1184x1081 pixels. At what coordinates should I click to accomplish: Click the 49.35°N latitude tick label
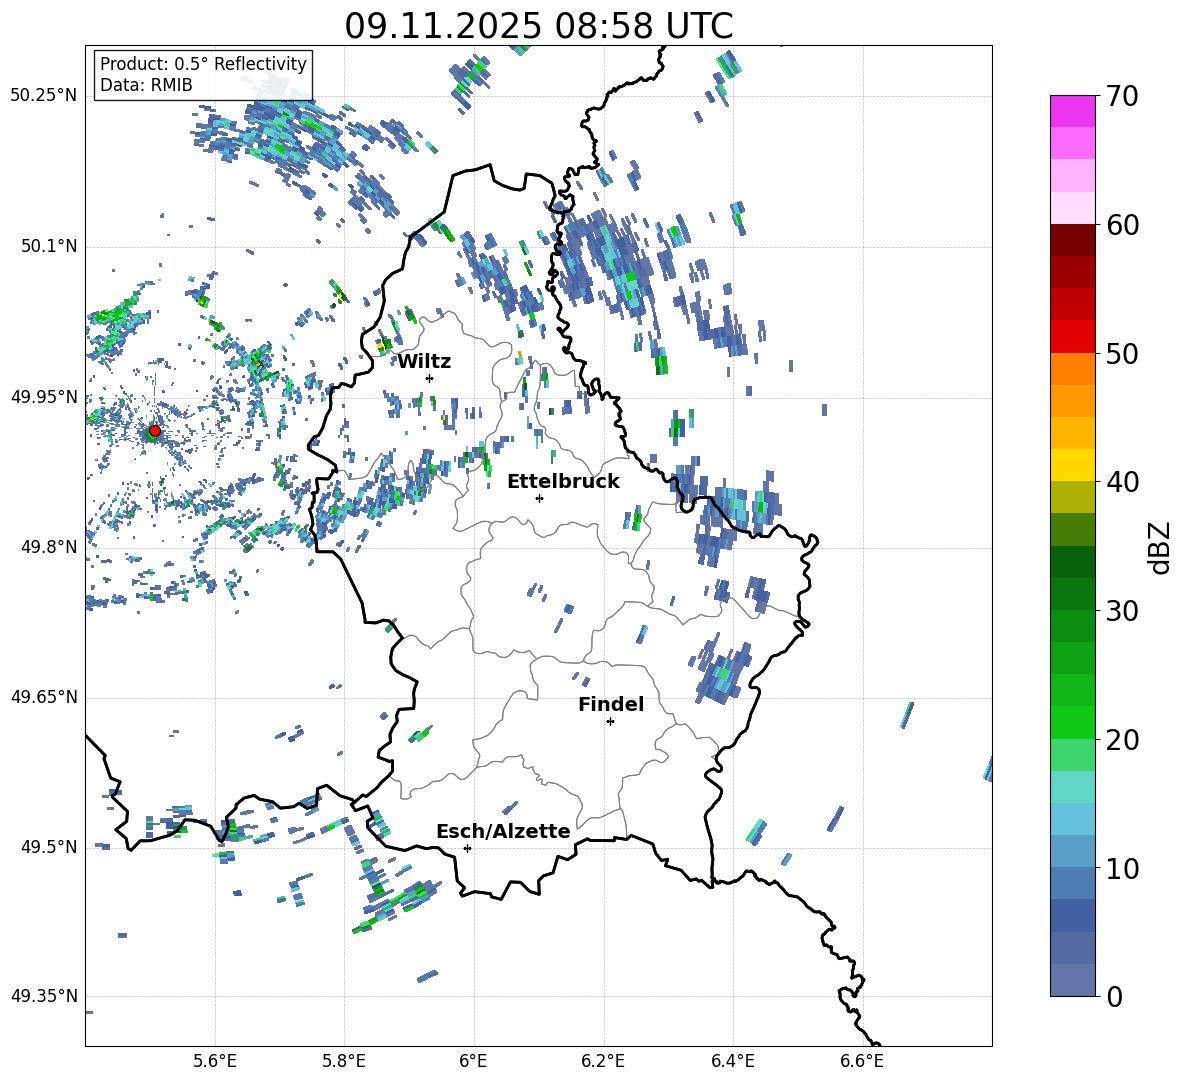(x=44, y=996)
